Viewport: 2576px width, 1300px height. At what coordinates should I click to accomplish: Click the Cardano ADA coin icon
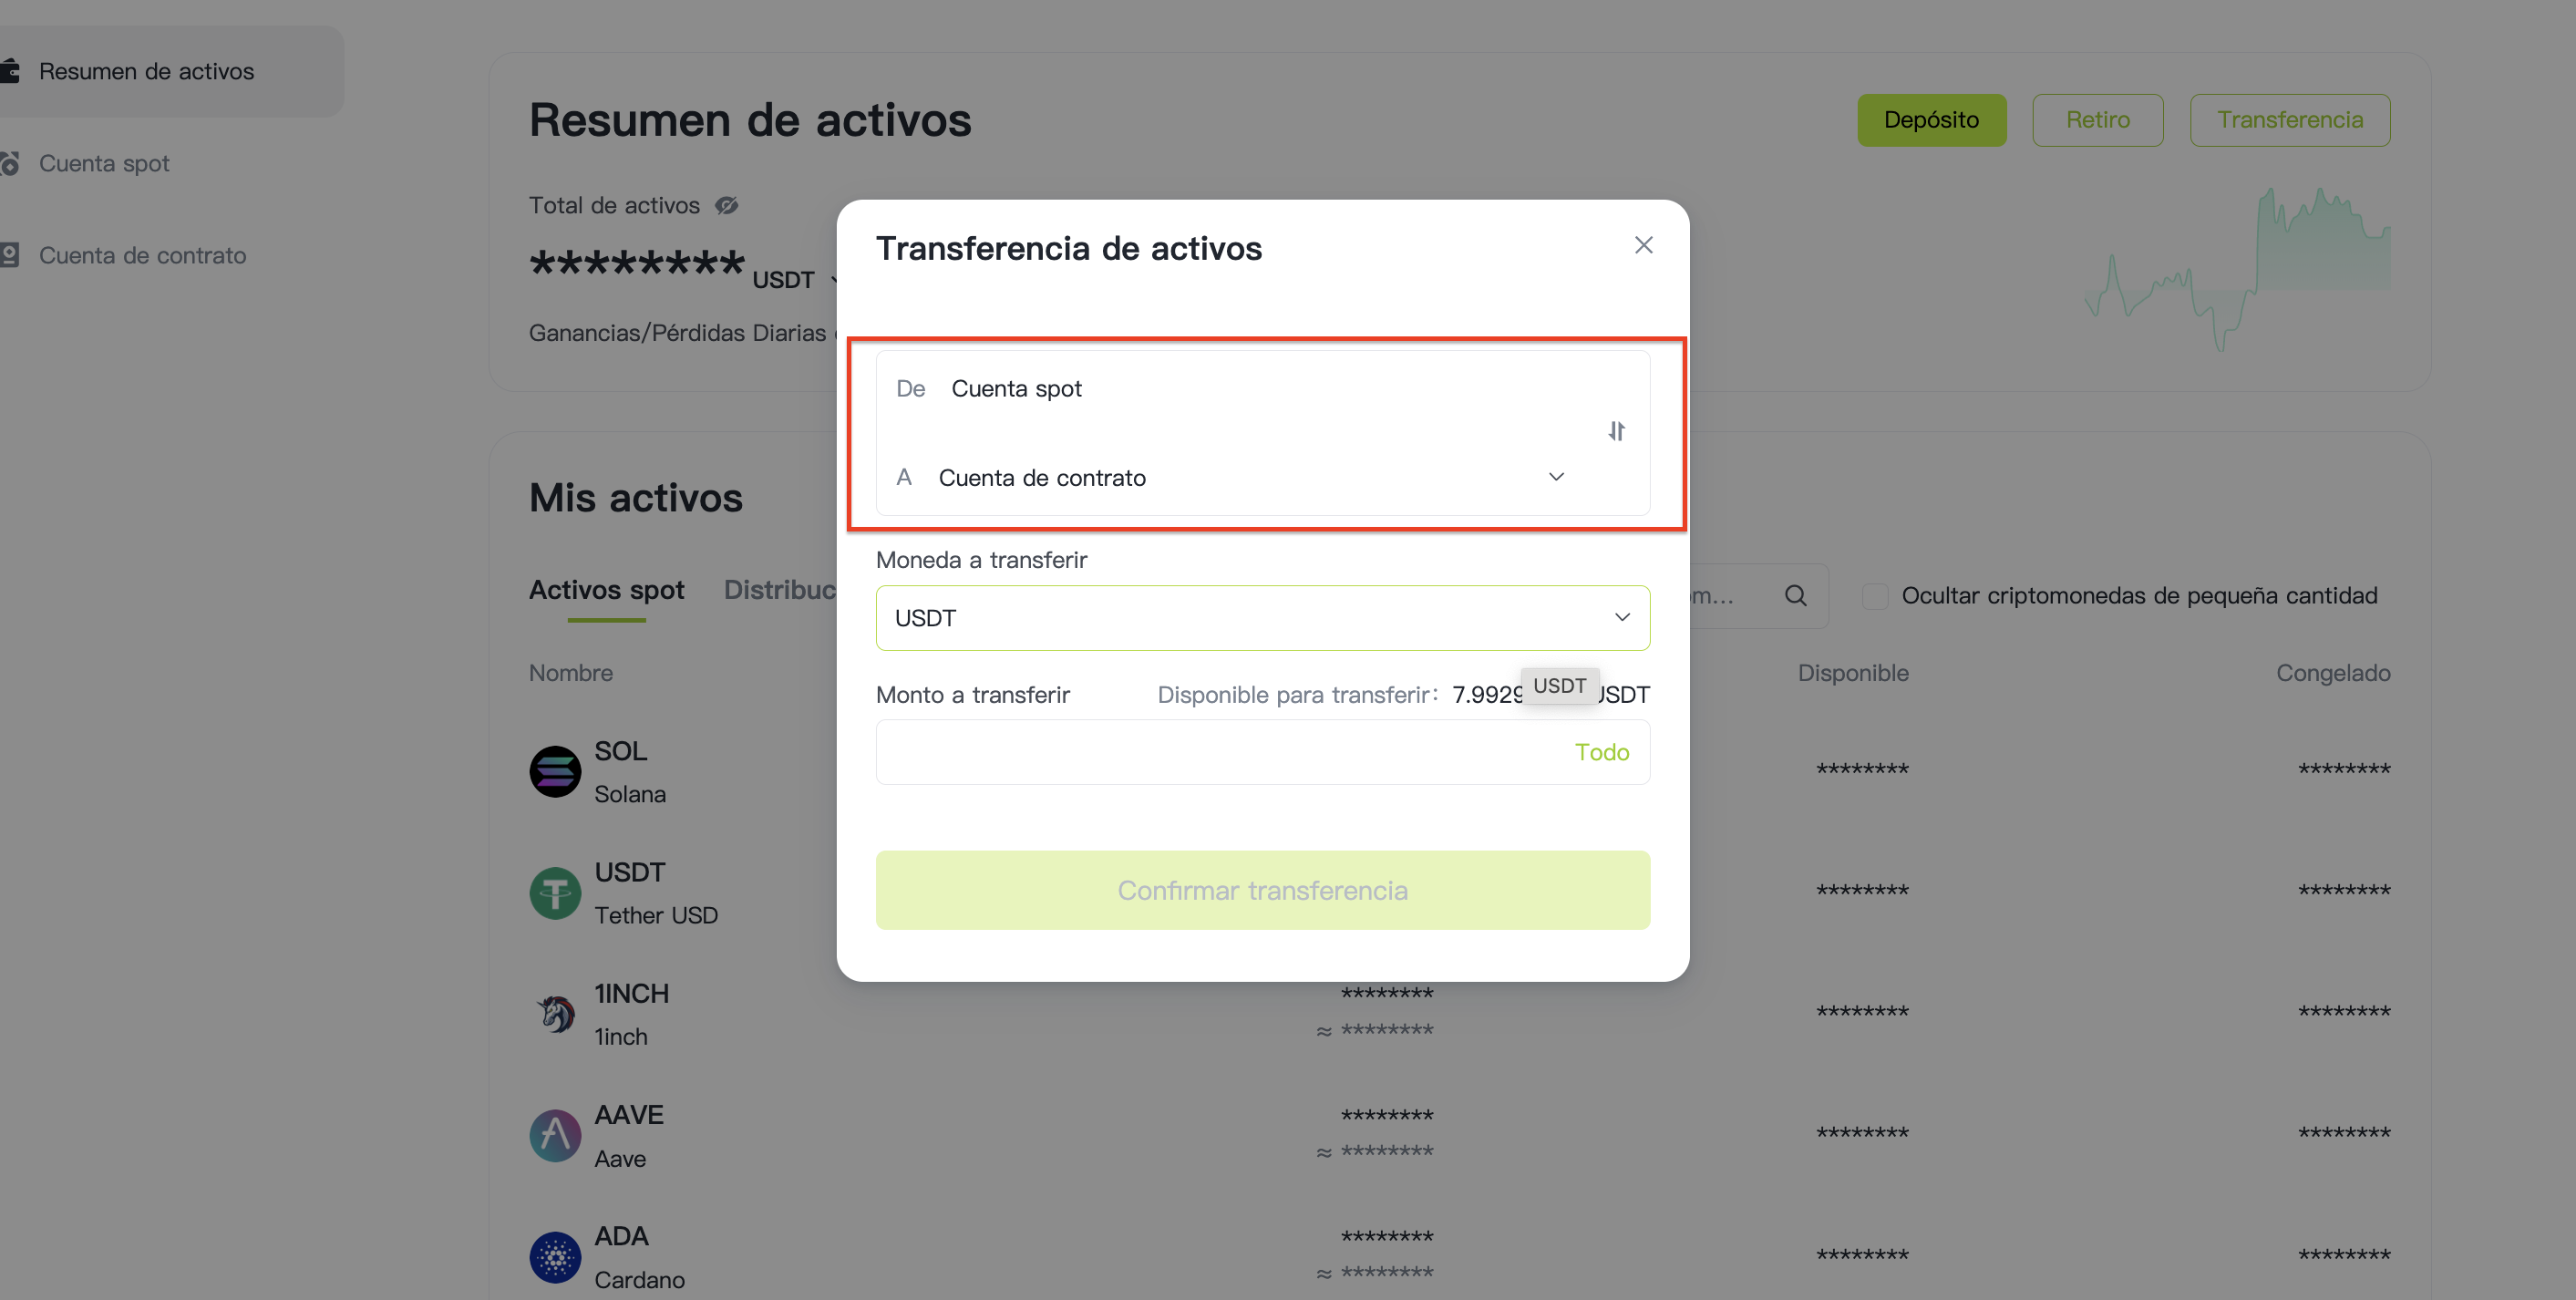[555, 1258]
